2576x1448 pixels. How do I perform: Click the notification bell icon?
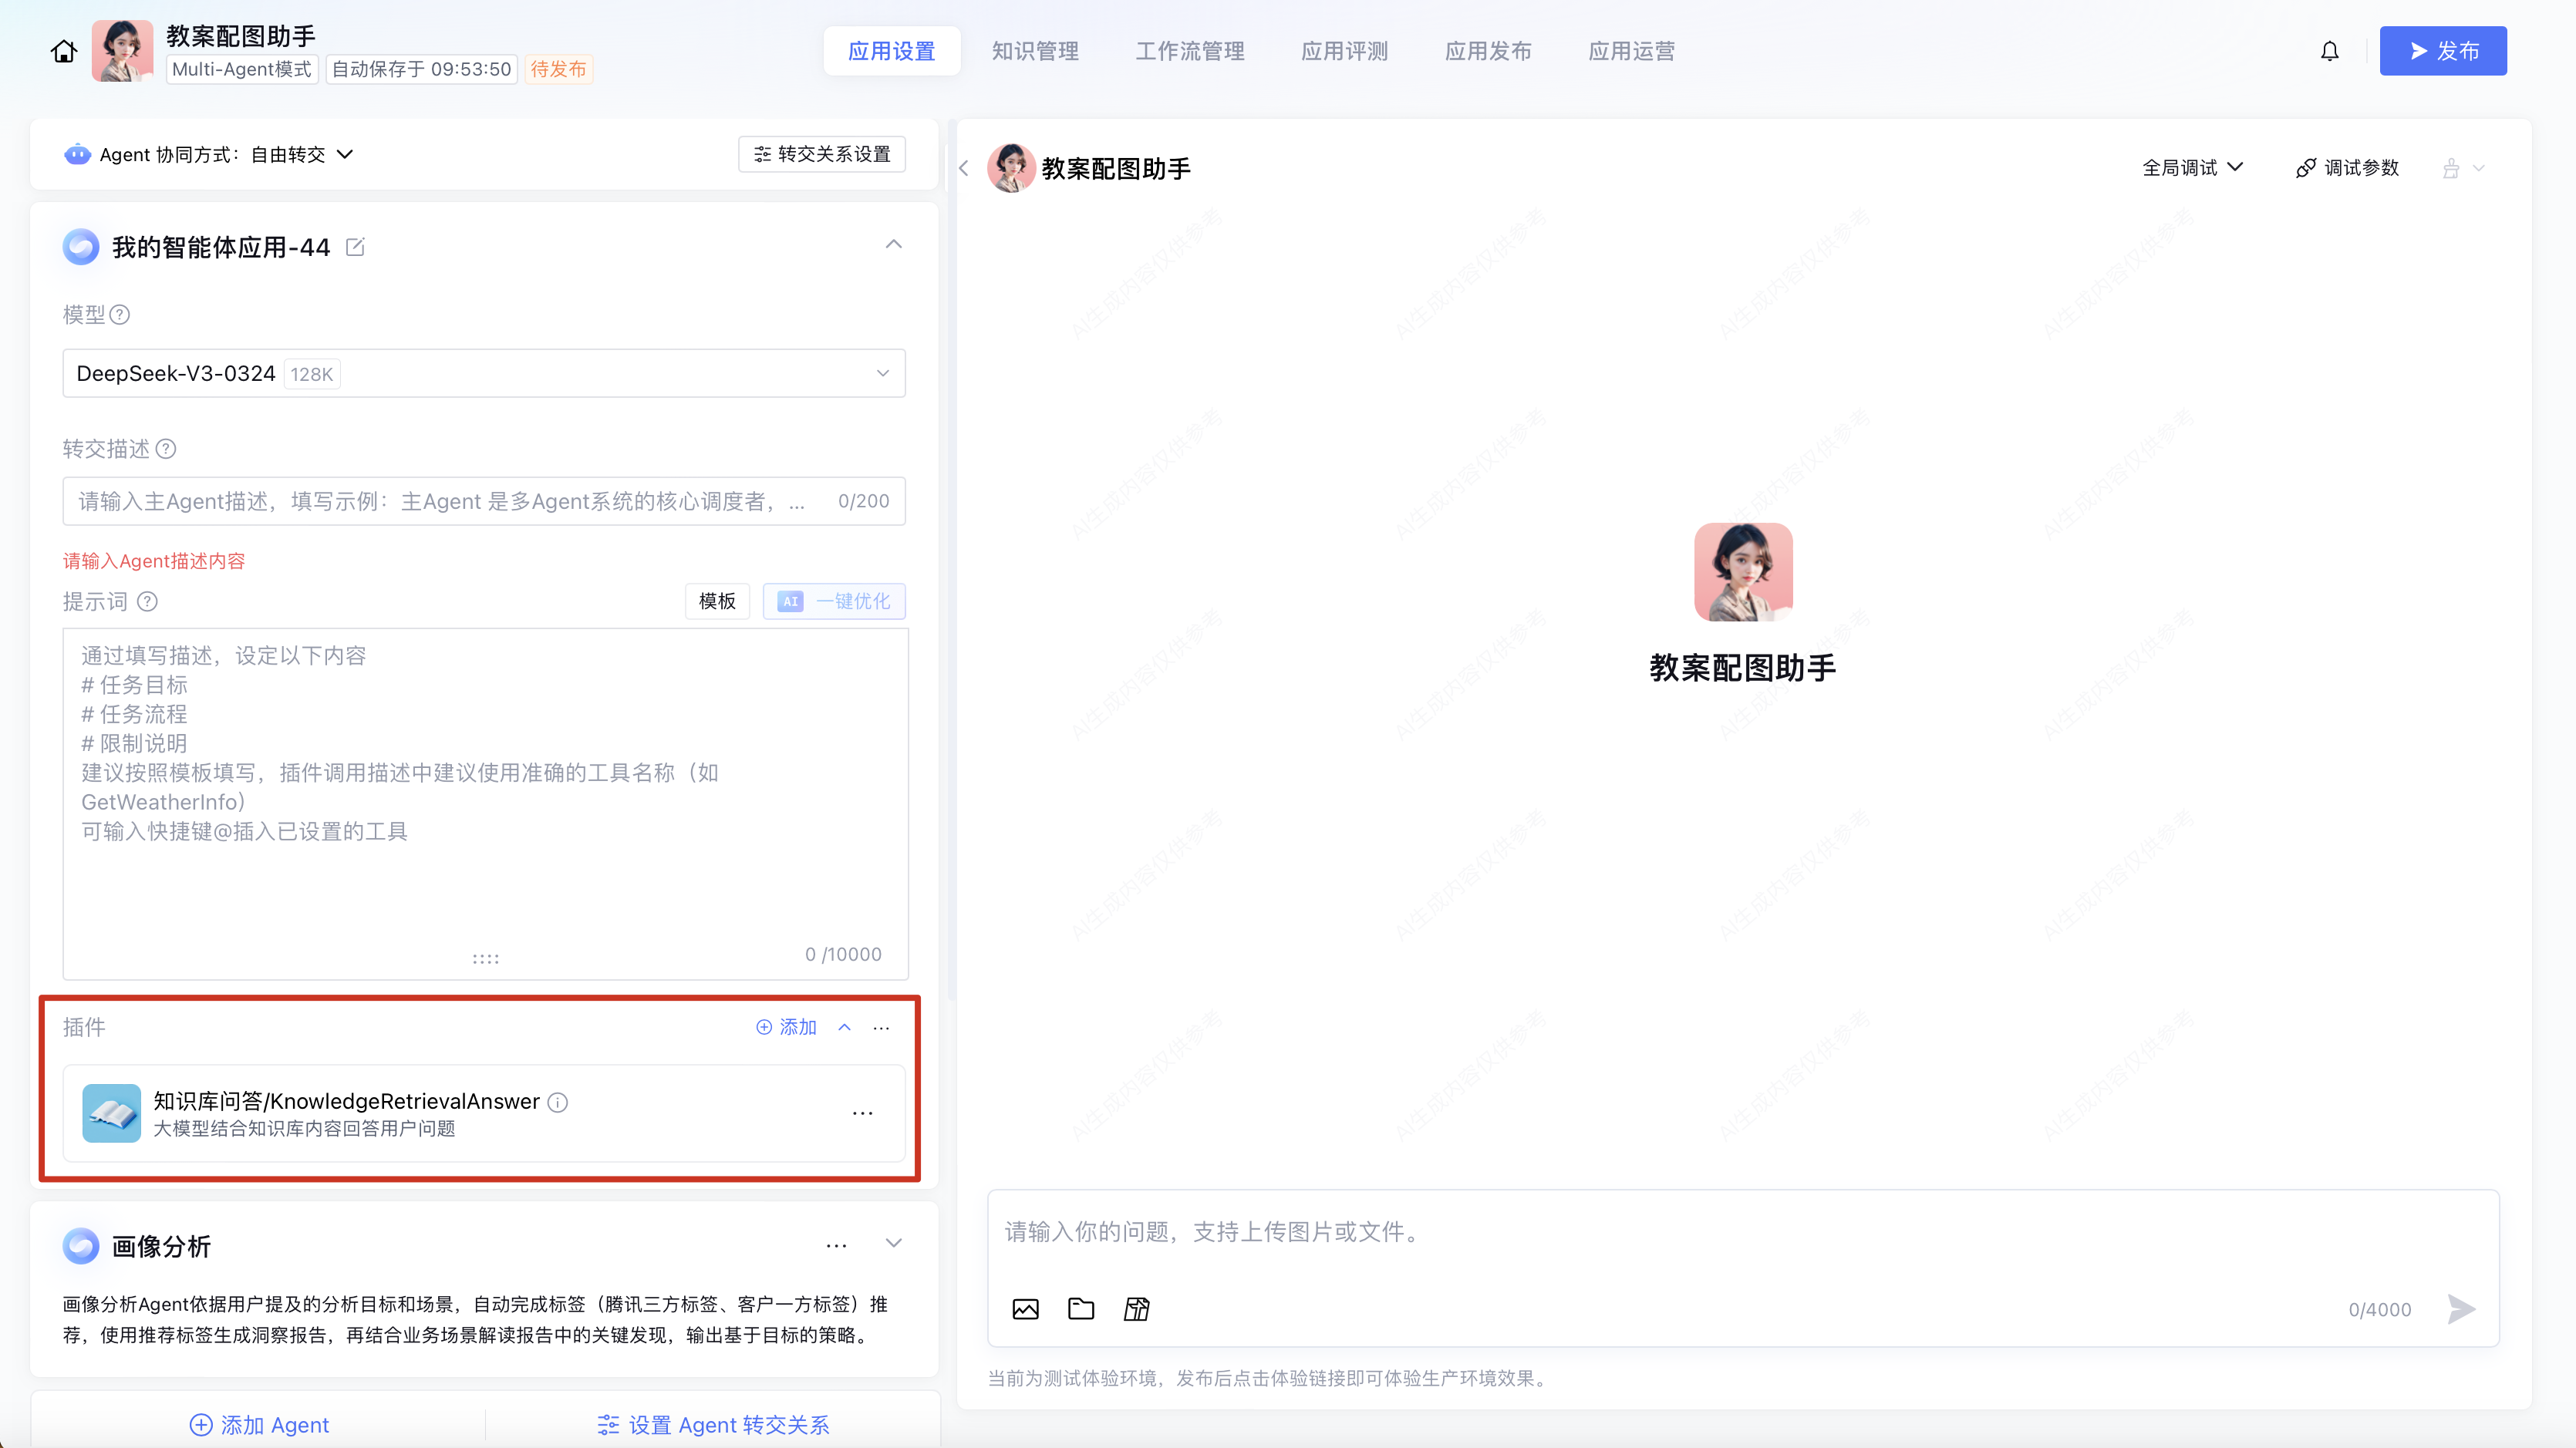[x=2329, y=51]
